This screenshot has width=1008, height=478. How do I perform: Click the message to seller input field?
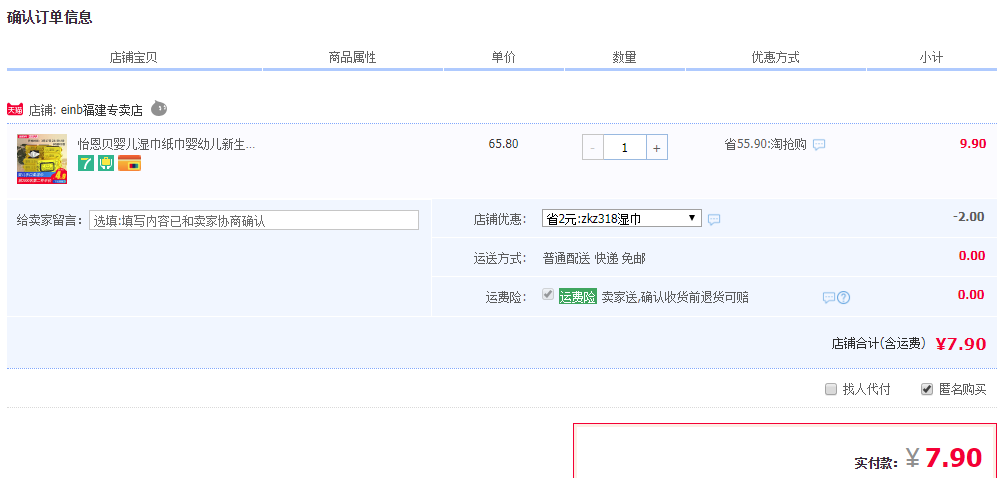coord(254,220)
